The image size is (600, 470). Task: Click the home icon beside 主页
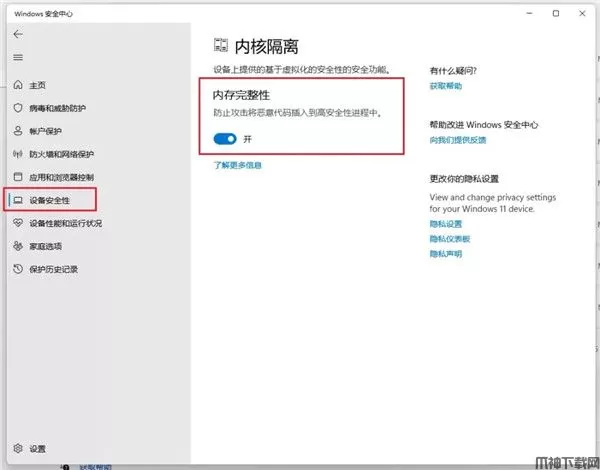pyautogui.click(x=18, y=85)
